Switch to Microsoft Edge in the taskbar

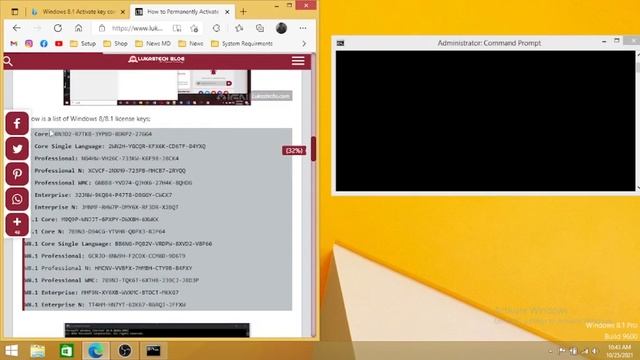(96, 351)
